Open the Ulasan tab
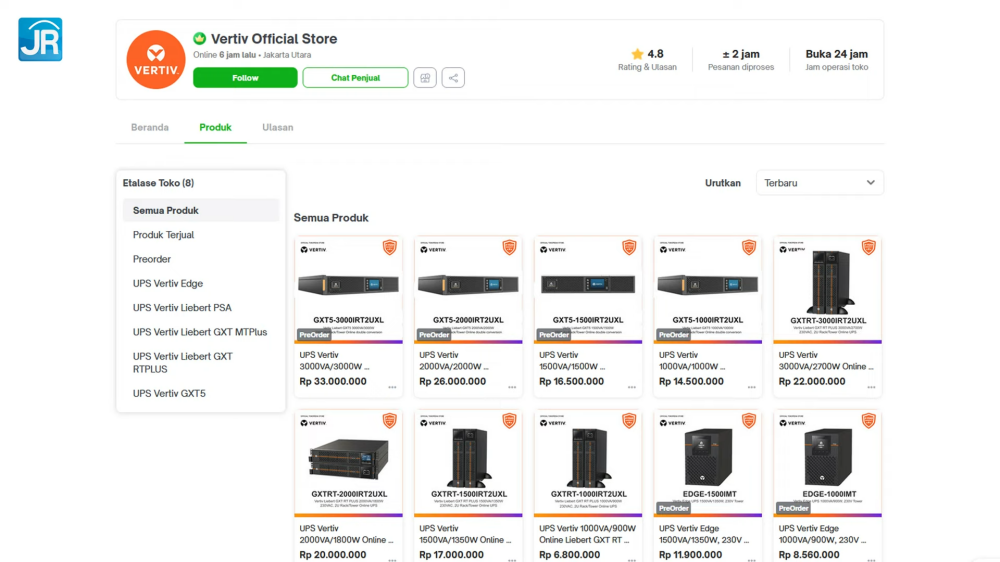The image size is (1000, 562). [277, 128]
